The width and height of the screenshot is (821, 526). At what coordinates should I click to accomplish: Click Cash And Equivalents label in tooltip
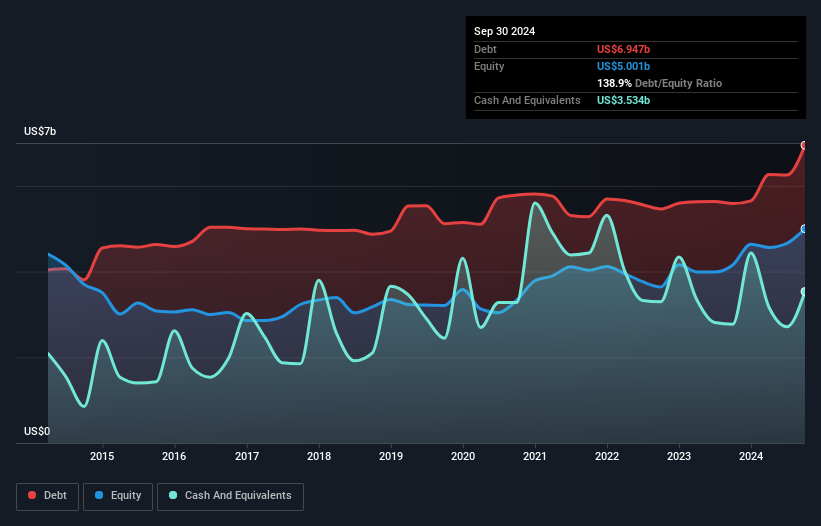(527, 100)
